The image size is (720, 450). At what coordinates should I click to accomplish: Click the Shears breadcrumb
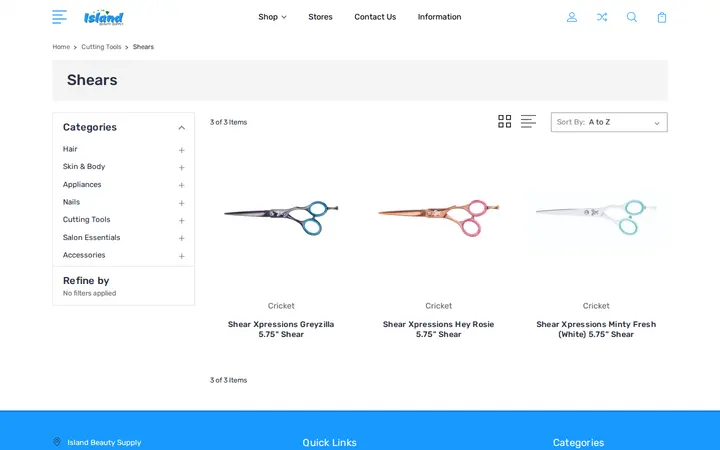143,47
